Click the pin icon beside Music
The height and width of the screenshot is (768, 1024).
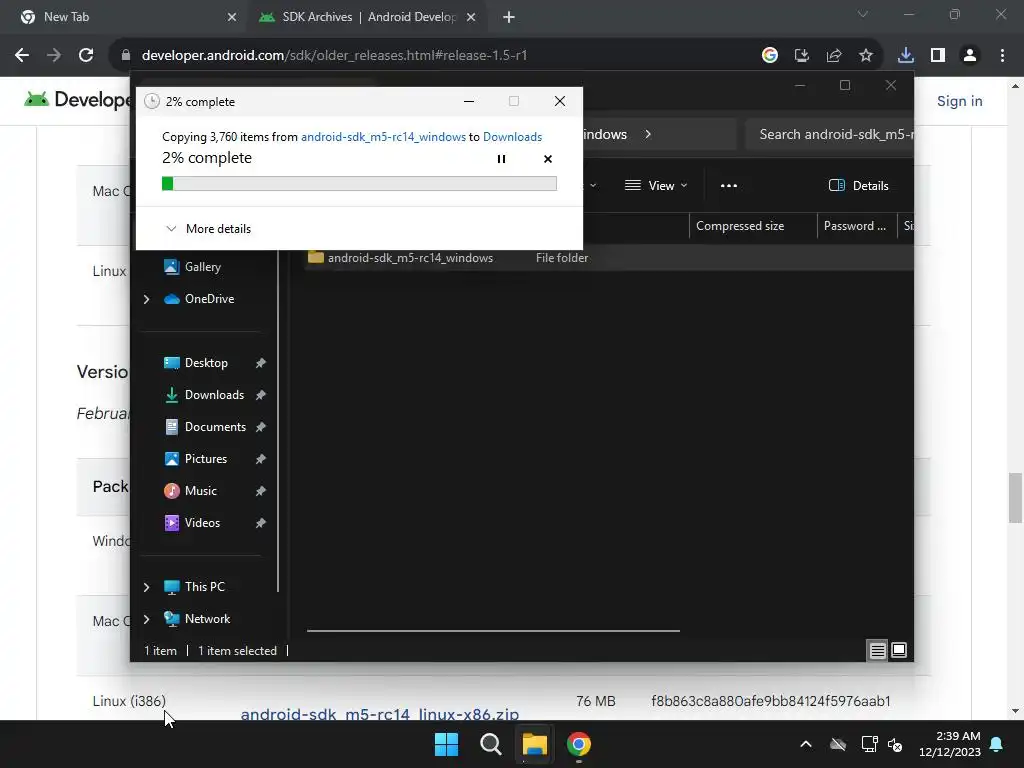click(261, 491)
